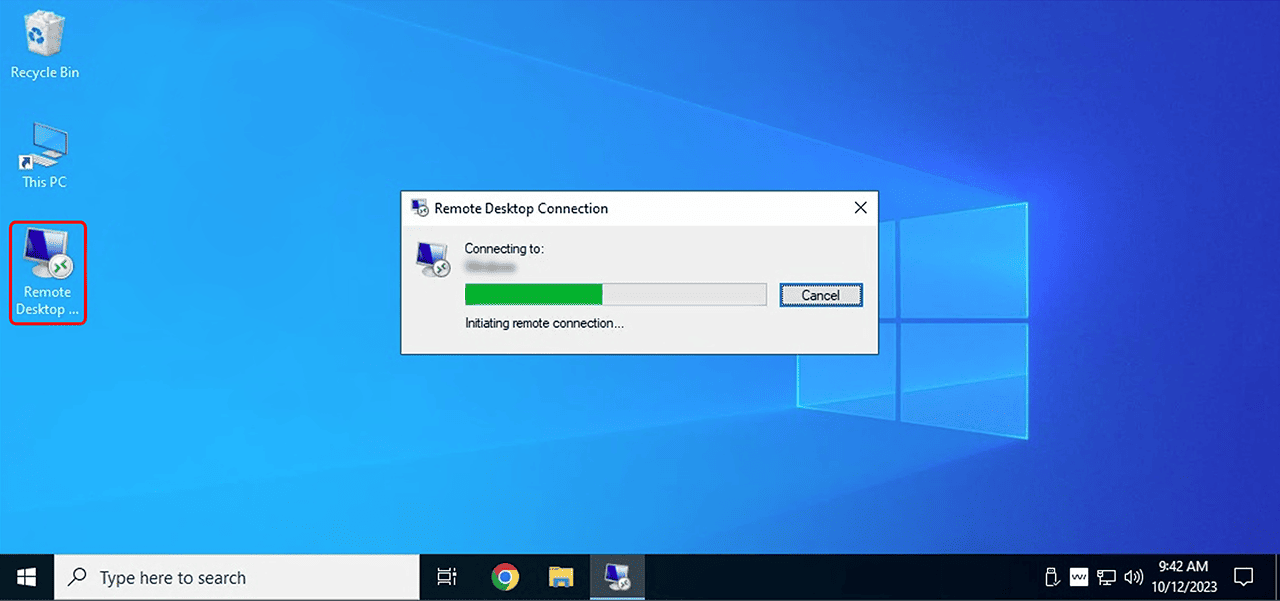Close the Remote Desktop Connection dialog
This screenshot has height=601, width=1280.
click(x=860, y=208)
